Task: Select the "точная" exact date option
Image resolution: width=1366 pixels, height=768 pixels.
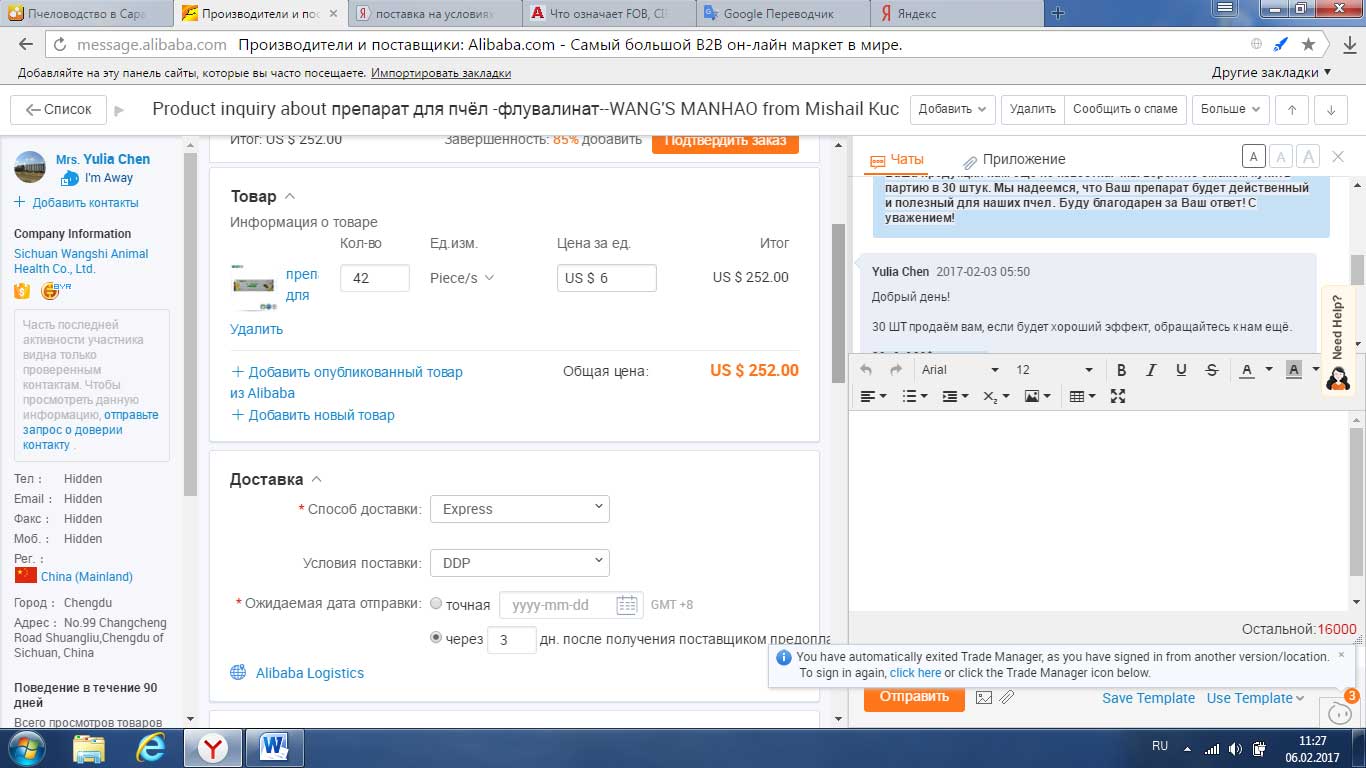Action: click(436, 604)
